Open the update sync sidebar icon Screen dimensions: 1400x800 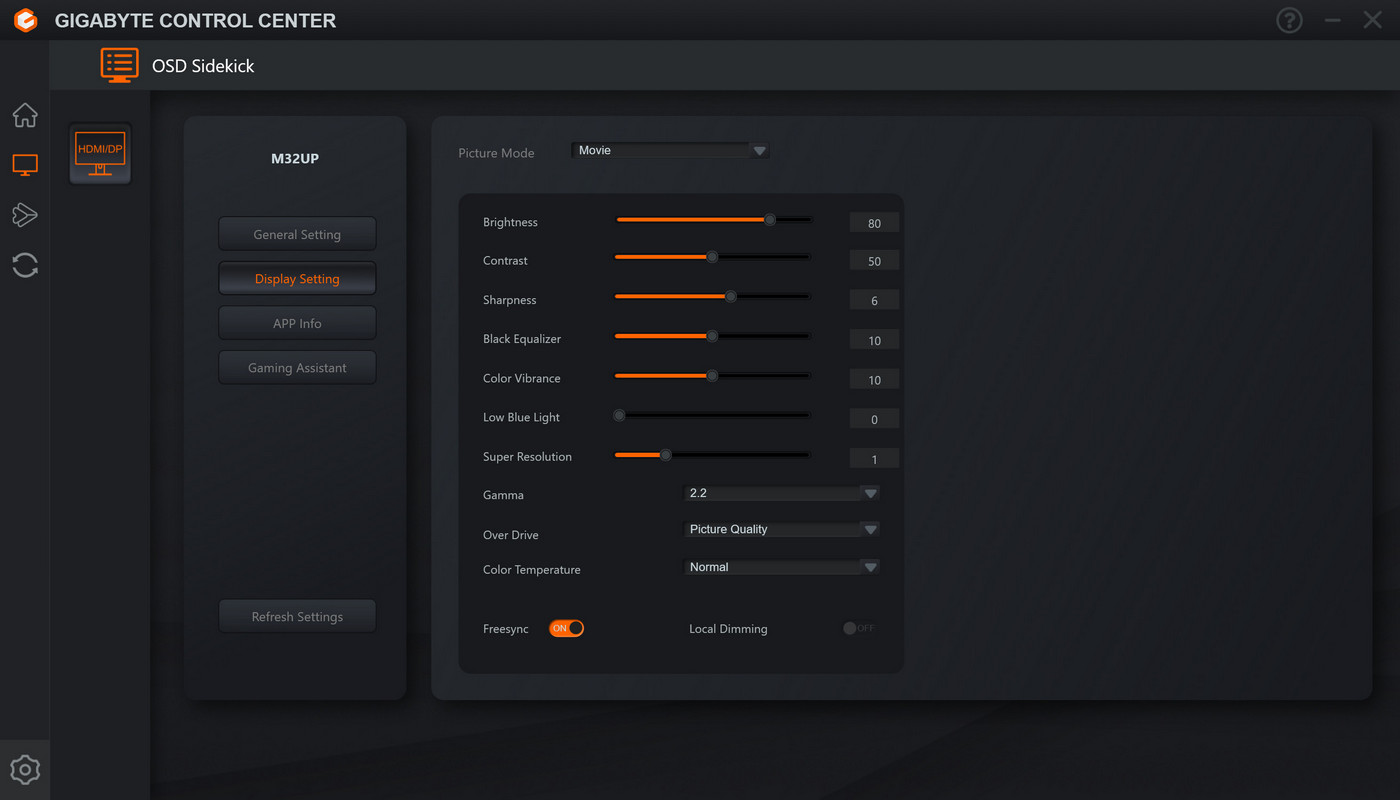25,265
